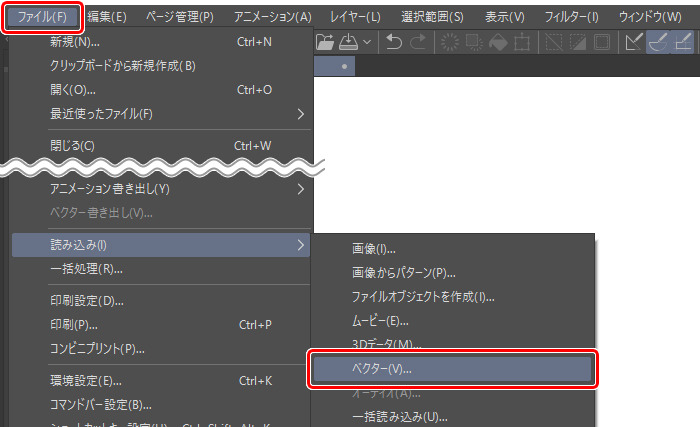The width and height of the screenshot is (700, 427).
Task: Click the Deselect icon
Action: (x=554, y=42)
